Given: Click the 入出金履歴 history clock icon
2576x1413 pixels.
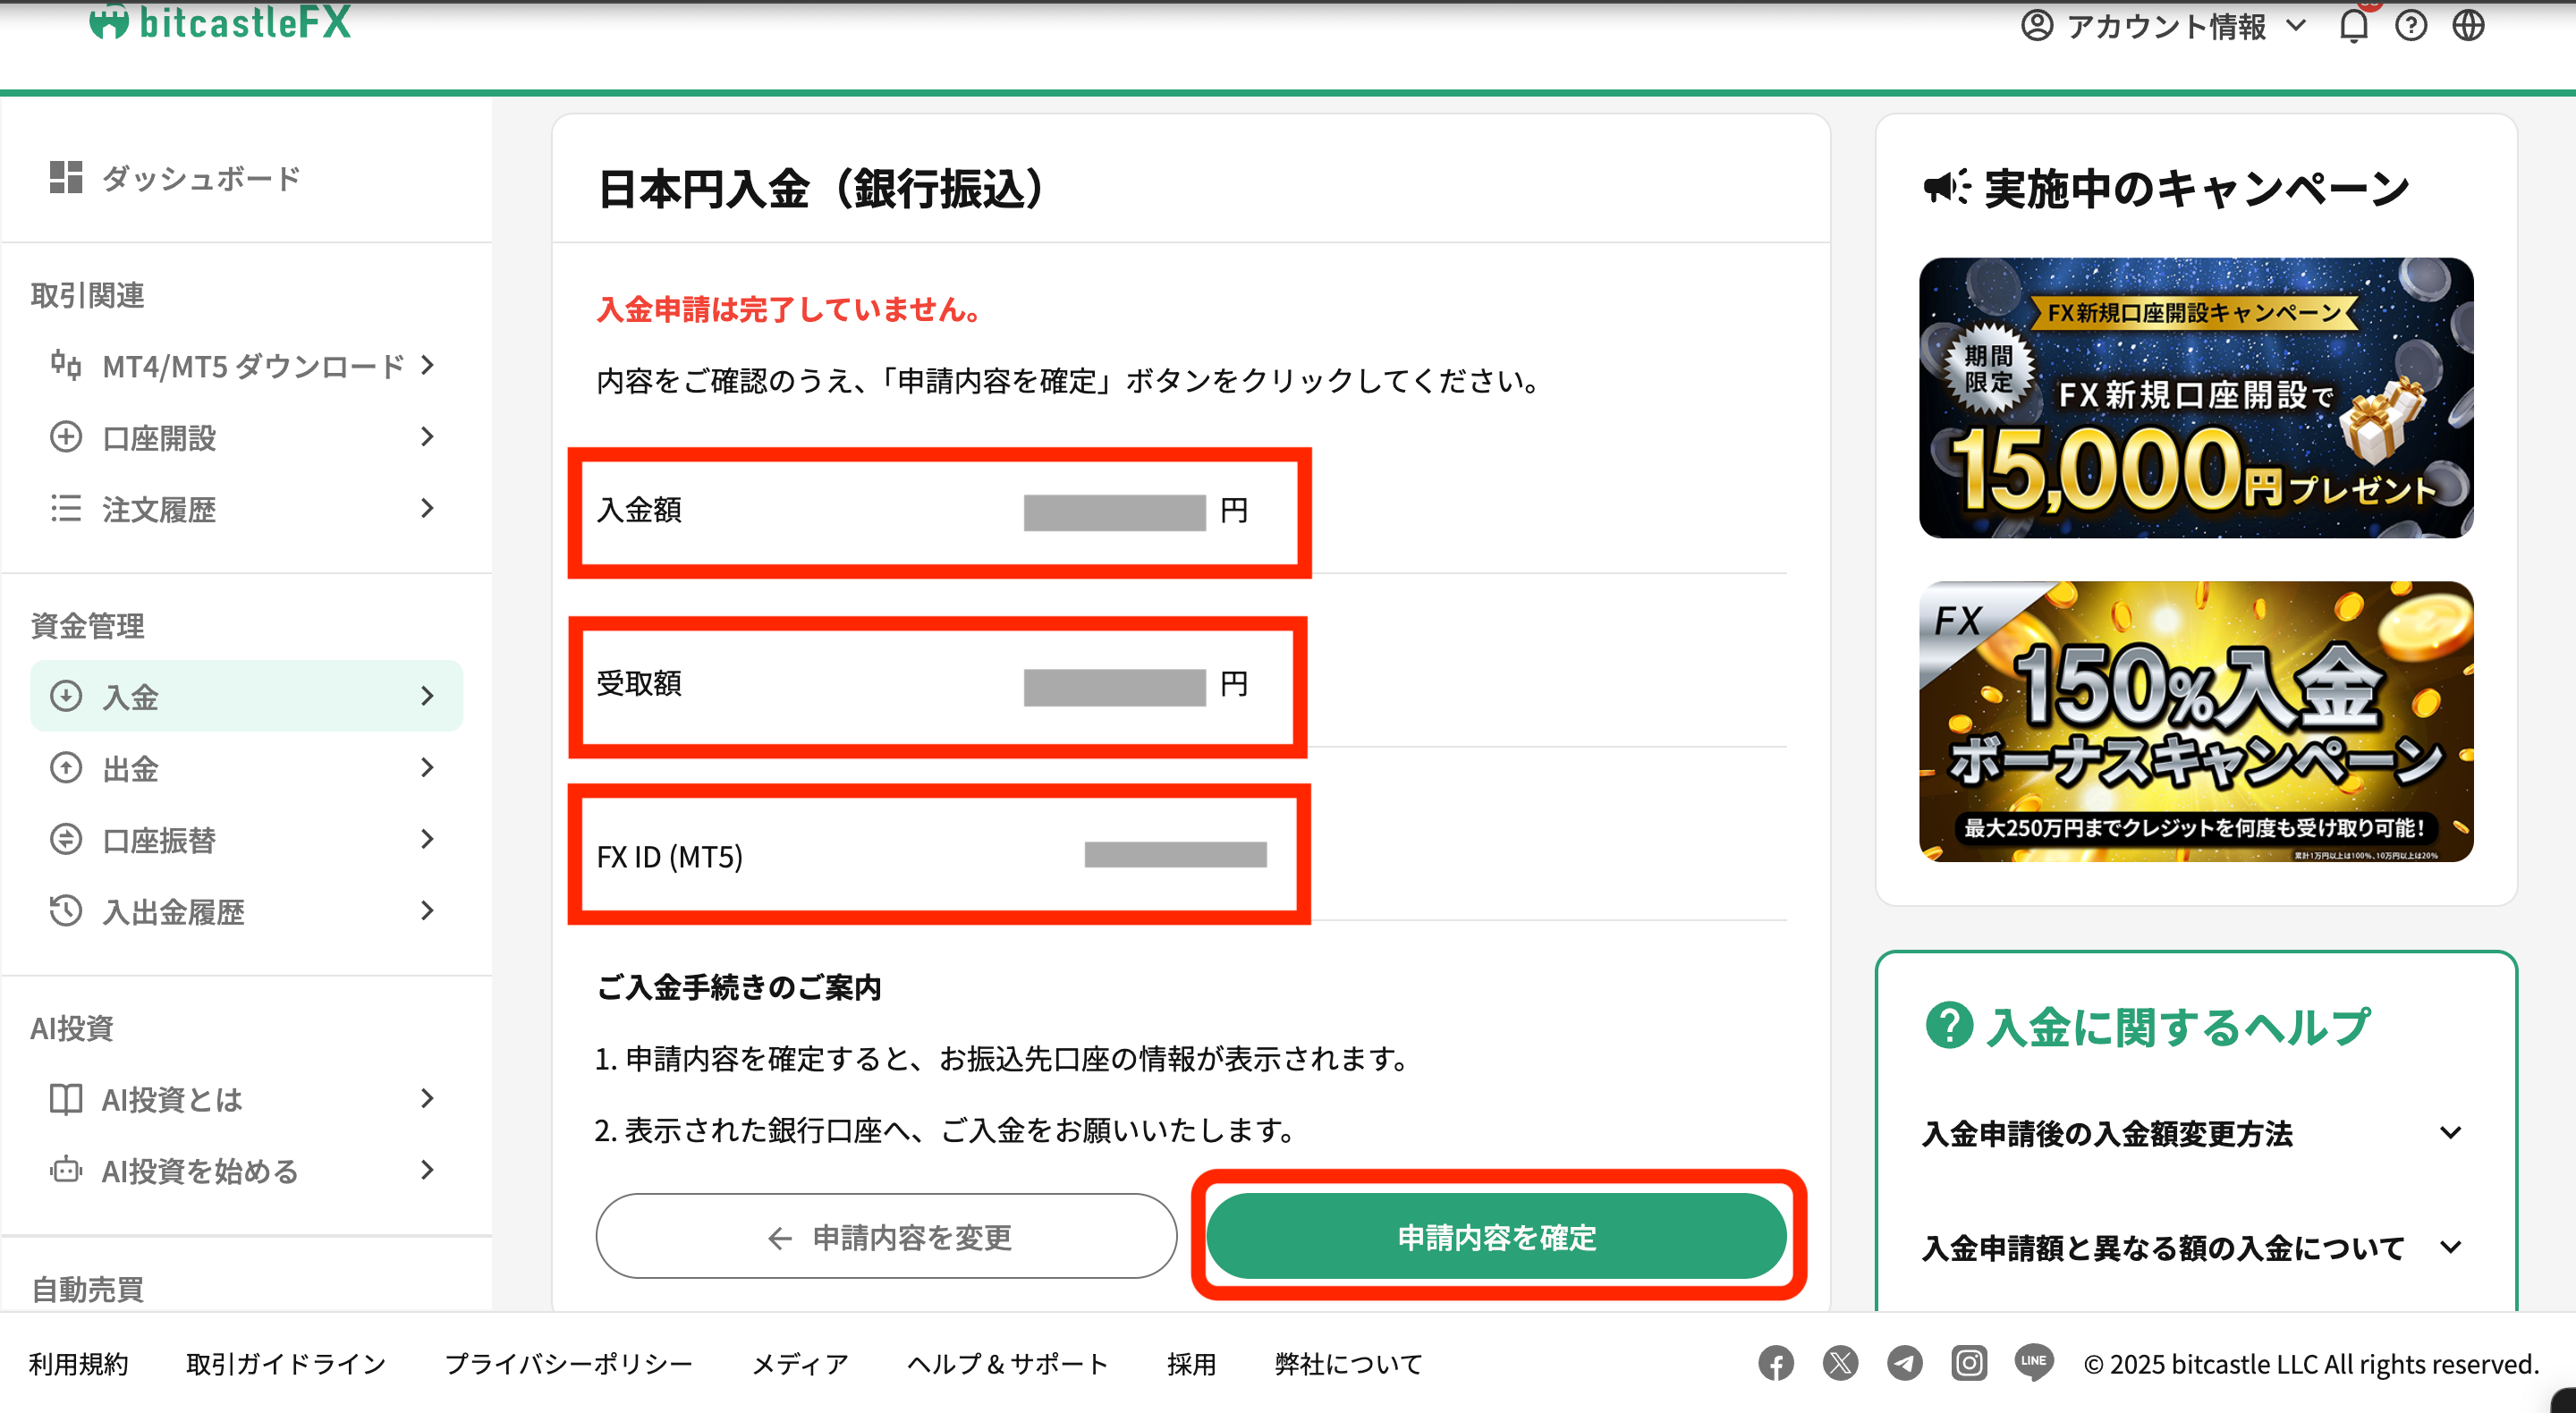Looking at the screenshot, I should (x=66, y=910).
